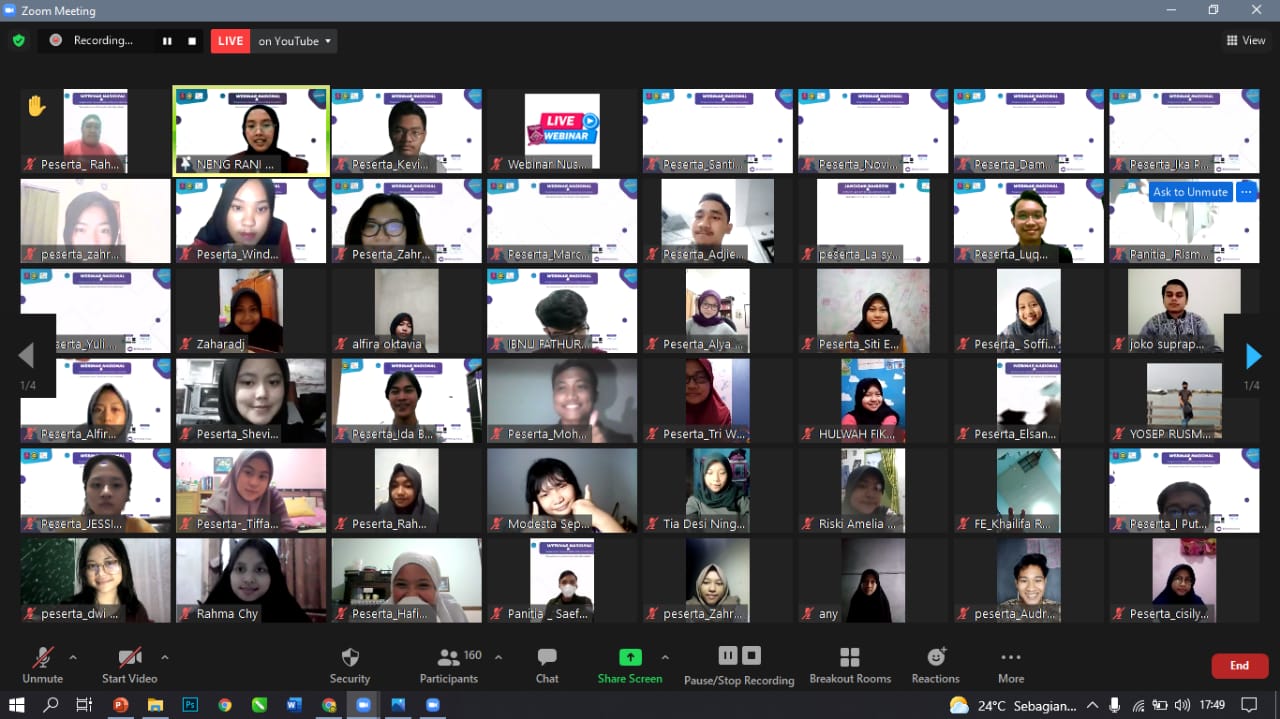Select the NENG RANI video thumbnail
This screenshot has height=719, width=1280.
point(251,130)
